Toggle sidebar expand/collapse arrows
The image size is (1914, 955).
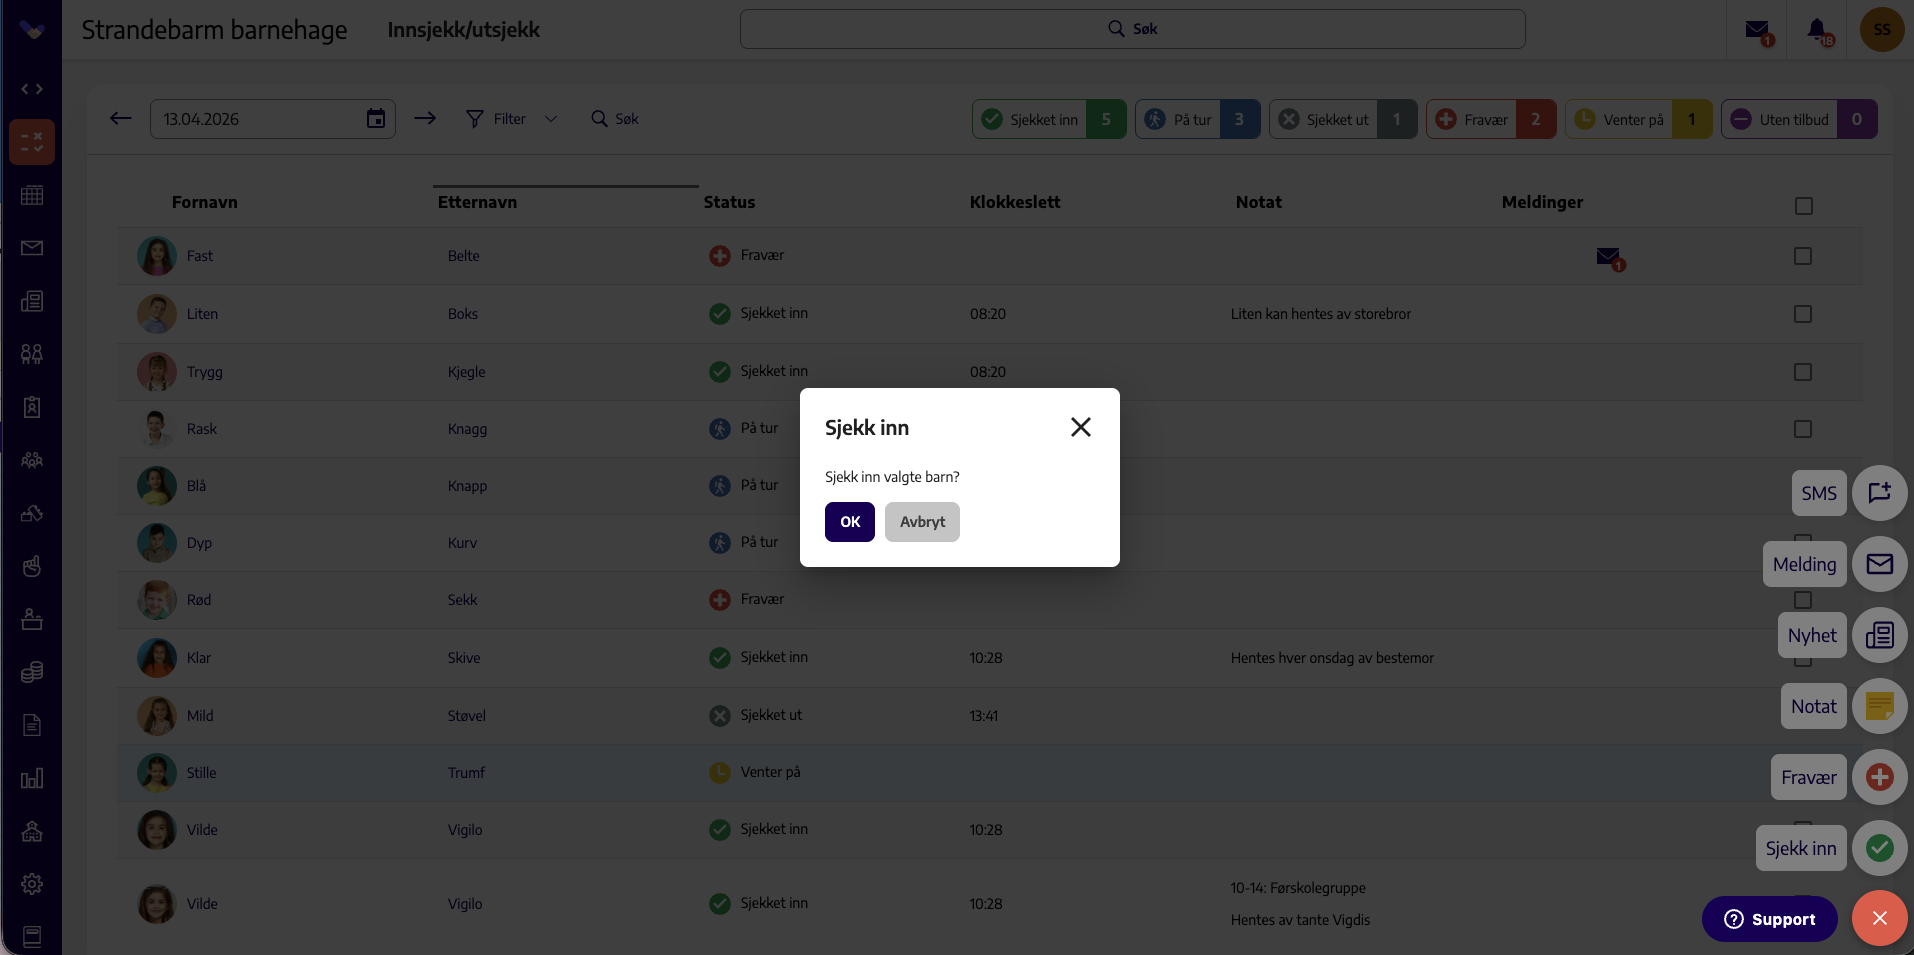(x=32, y=89)
